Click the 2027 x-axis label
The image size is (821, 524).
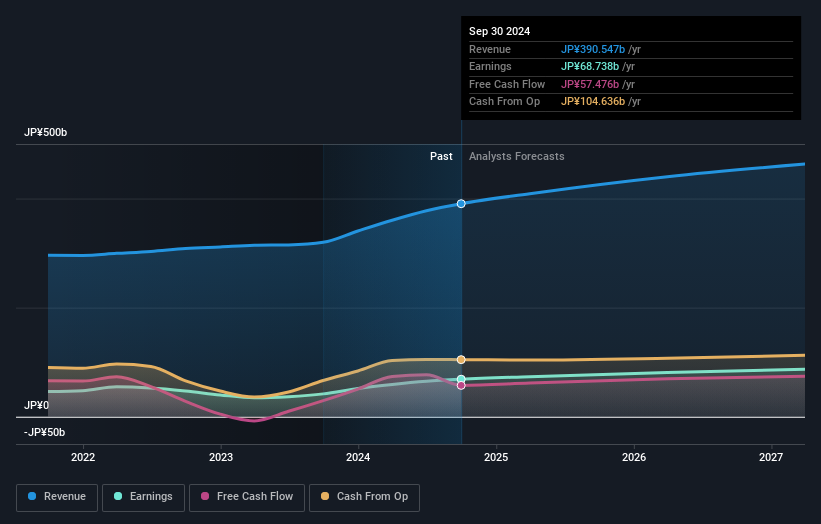pyautogui.click(x=771, y=457)
